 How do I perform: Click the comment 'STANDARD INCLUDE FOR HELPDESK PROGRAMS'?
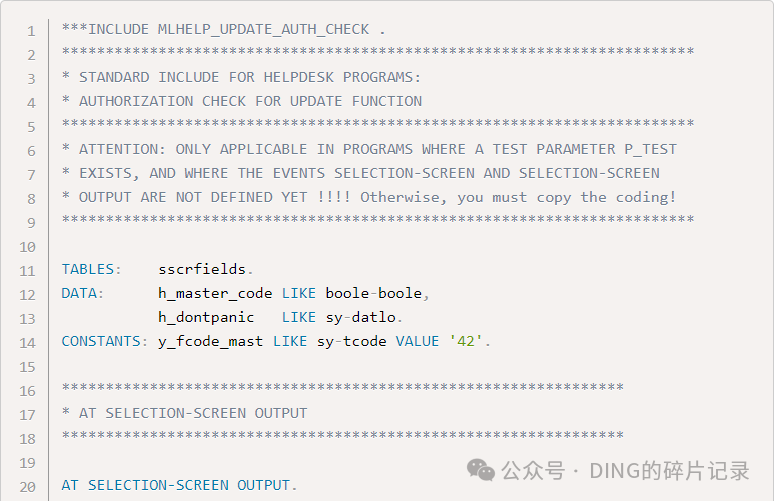[246, 77]
